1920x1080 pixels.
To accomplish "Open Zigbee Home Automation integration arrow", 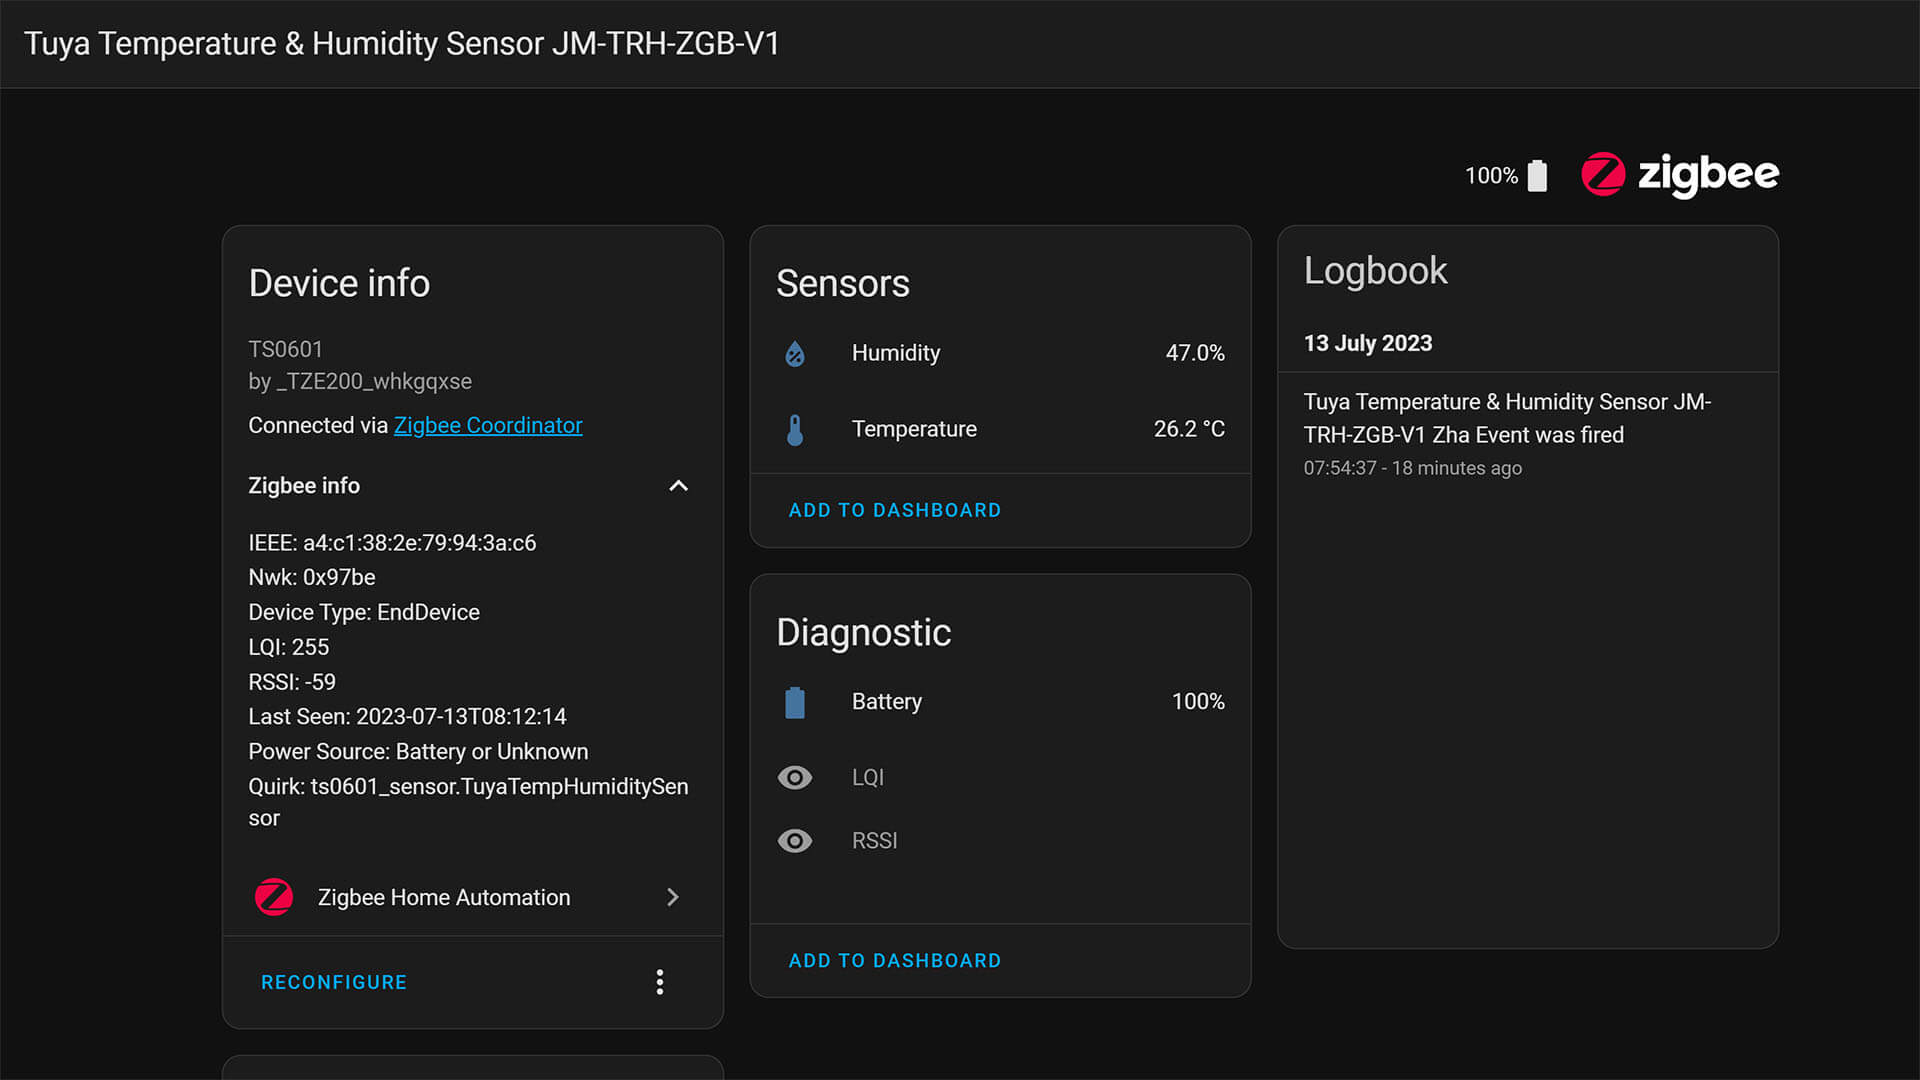I will click(x=672, y=897).
